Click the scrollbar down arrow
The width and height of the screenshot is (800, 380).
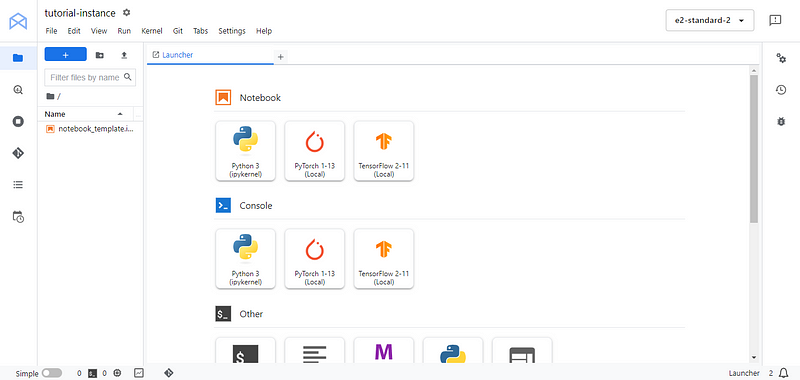(x=754, y=358)
